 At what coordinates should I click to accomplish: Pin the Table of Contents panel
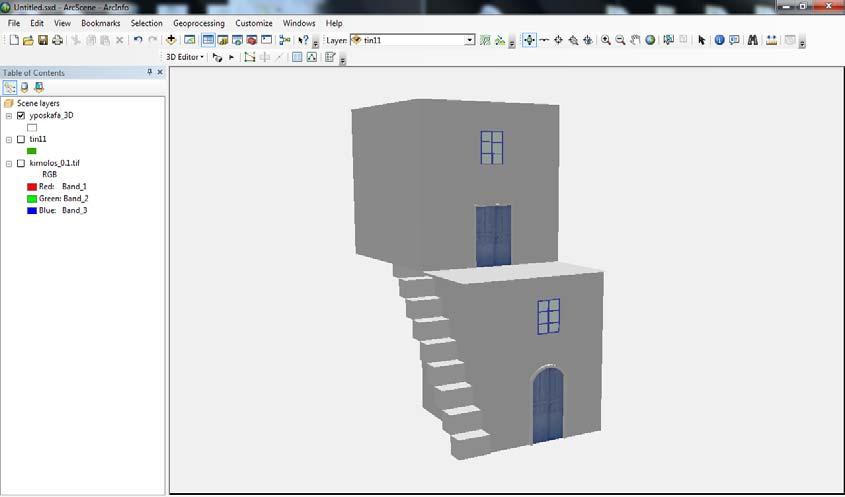(x=149, y=72)
